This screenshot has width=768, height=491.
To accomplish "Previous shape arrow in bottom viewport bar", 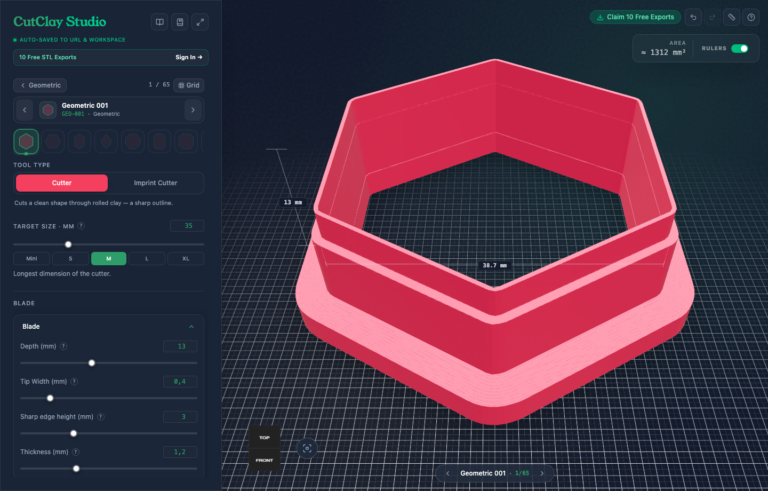I will coord(448,473).
